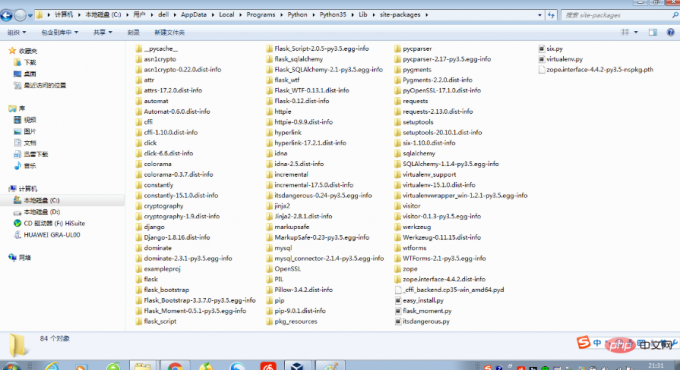Click Chrome icon in the taskbar
This screenshot has width=680, height=370.
click(175, 366)
